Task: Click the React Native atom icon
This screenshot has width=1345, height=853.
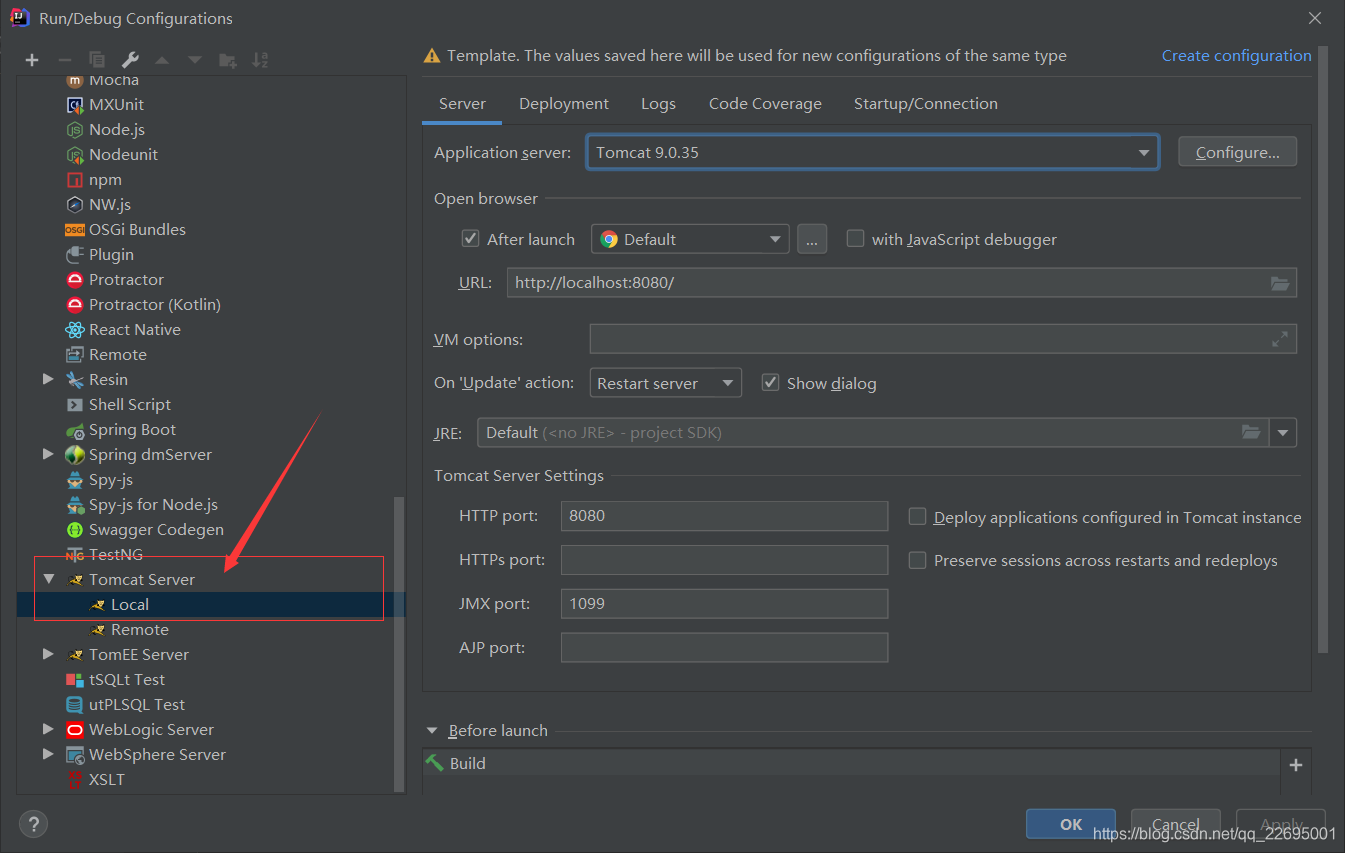Action: coord(75,329)
